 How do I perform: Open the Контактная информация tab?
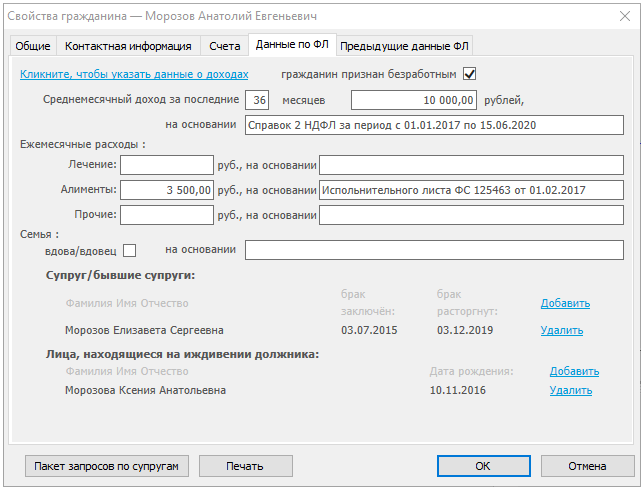(x=128, y=46)
